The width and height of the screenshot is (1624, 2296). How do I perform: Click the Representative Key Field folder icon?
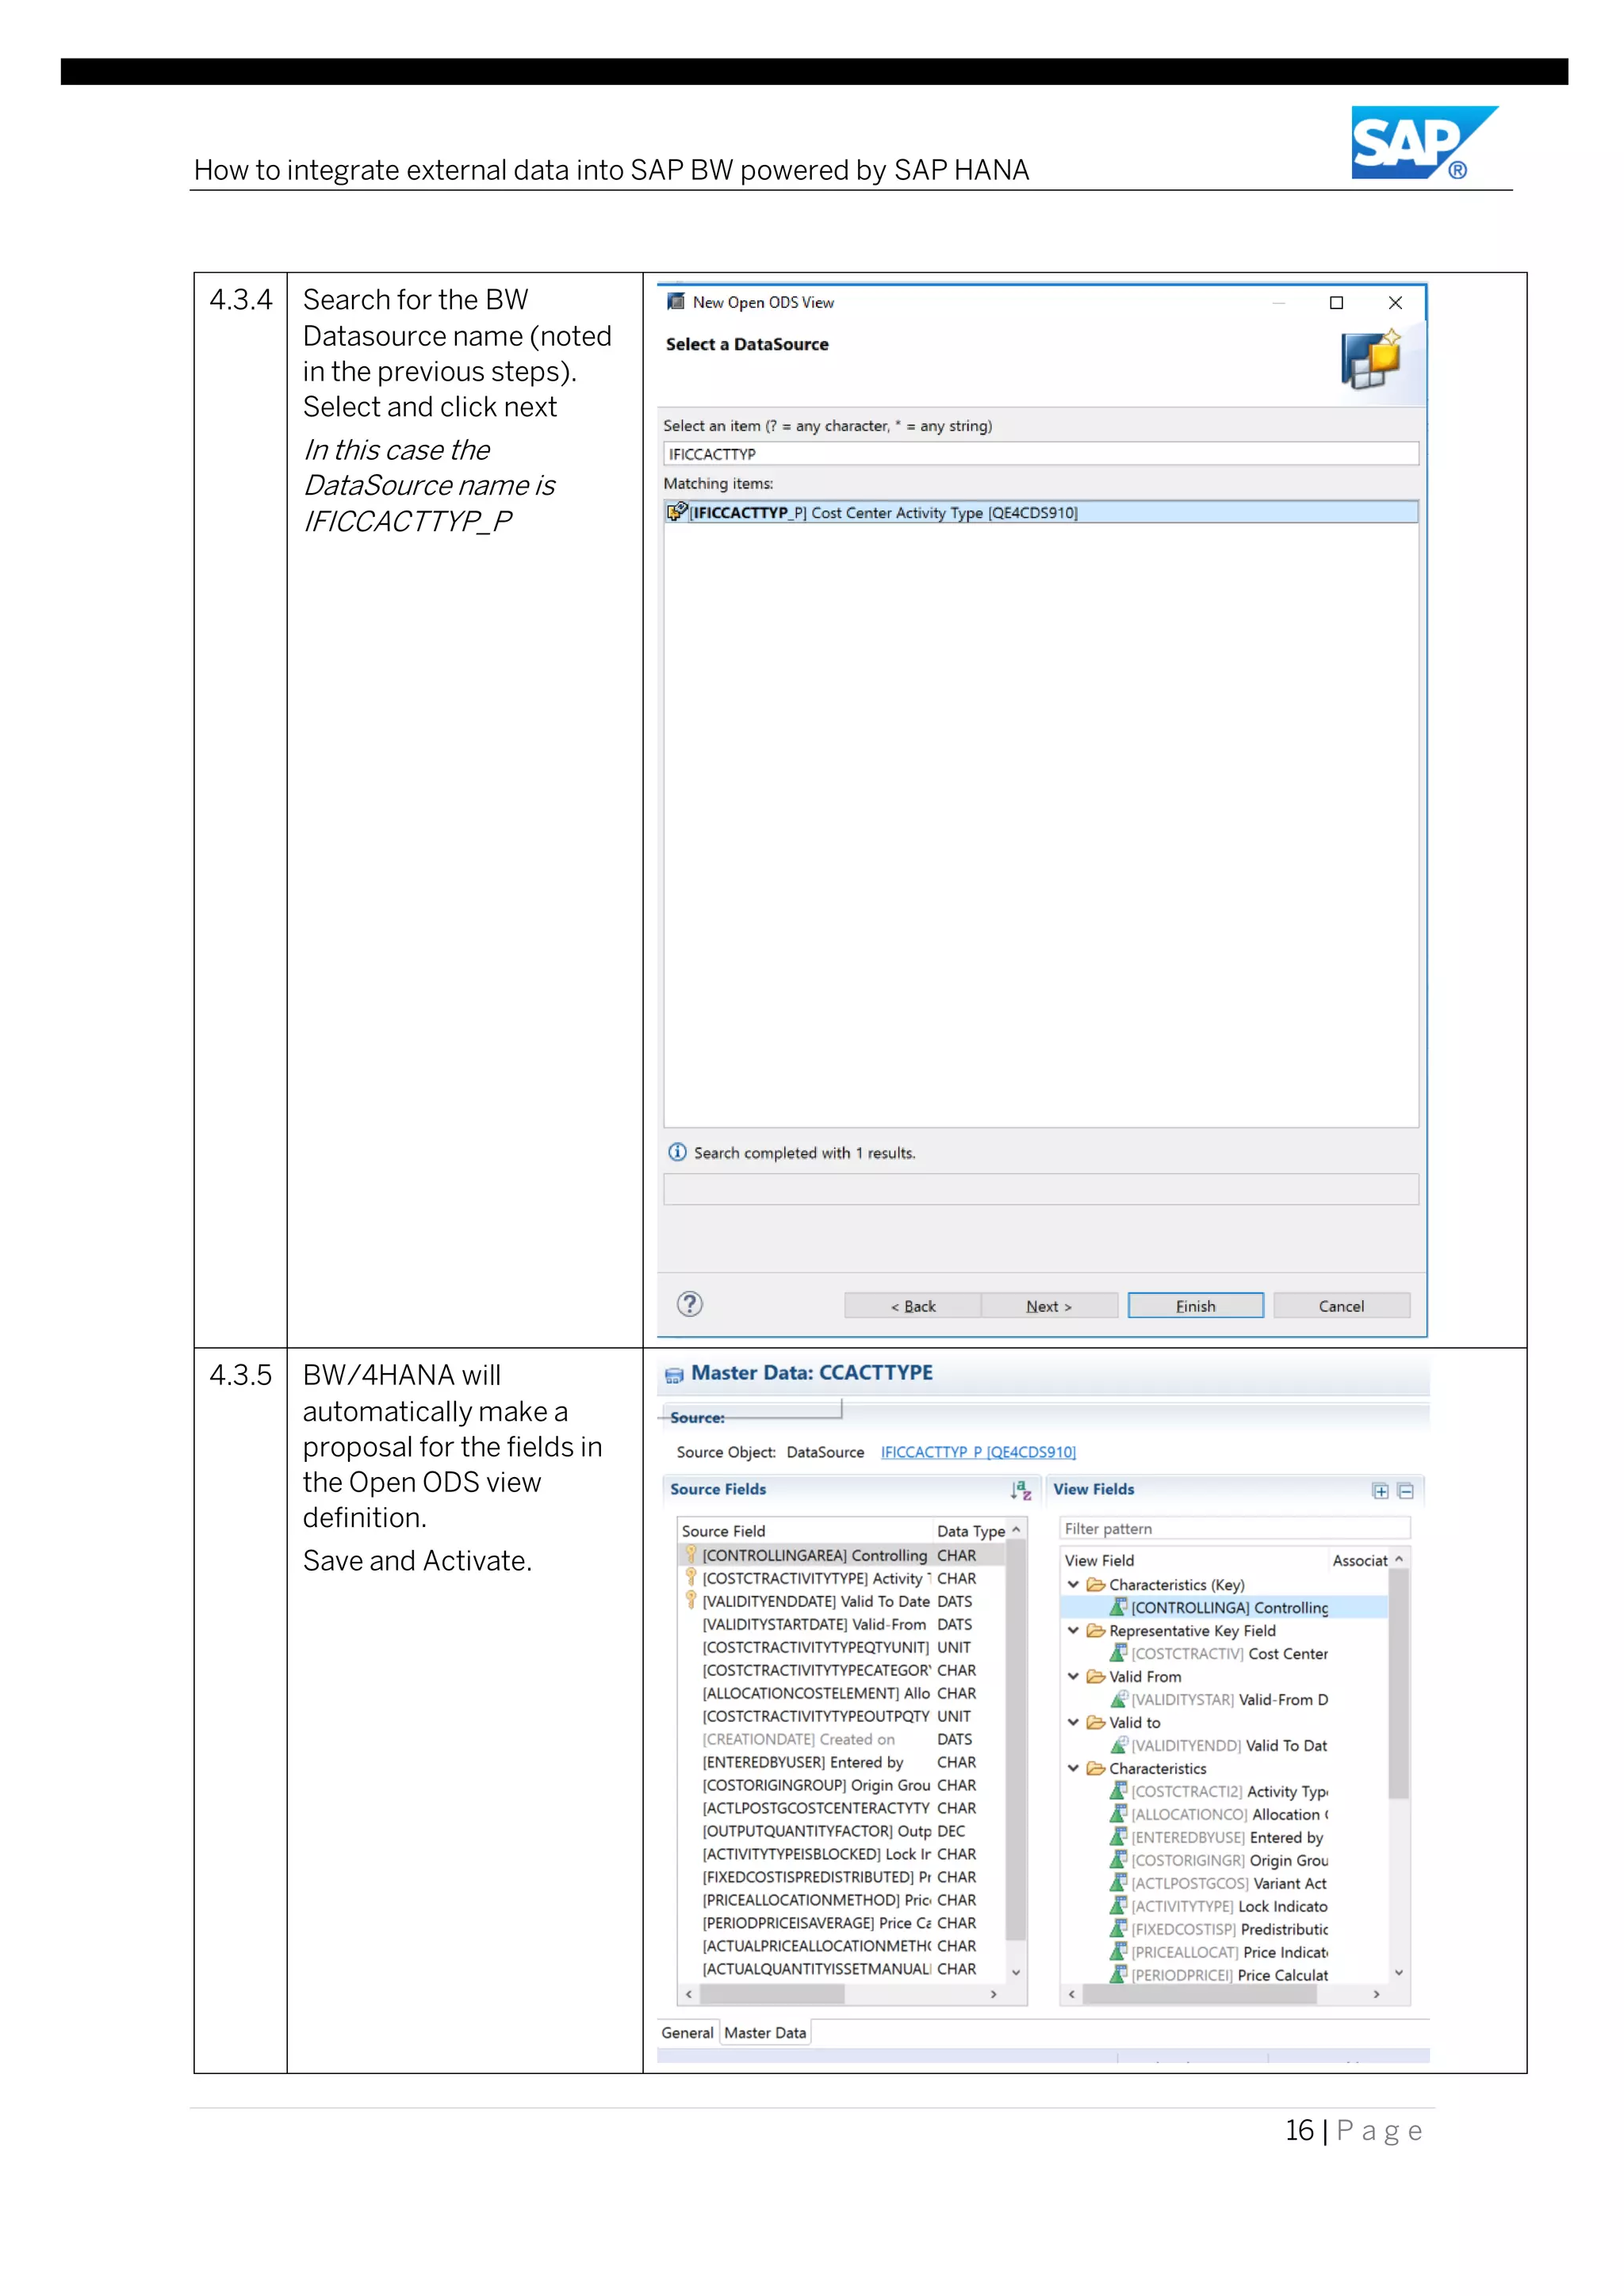(1095, 1631)
